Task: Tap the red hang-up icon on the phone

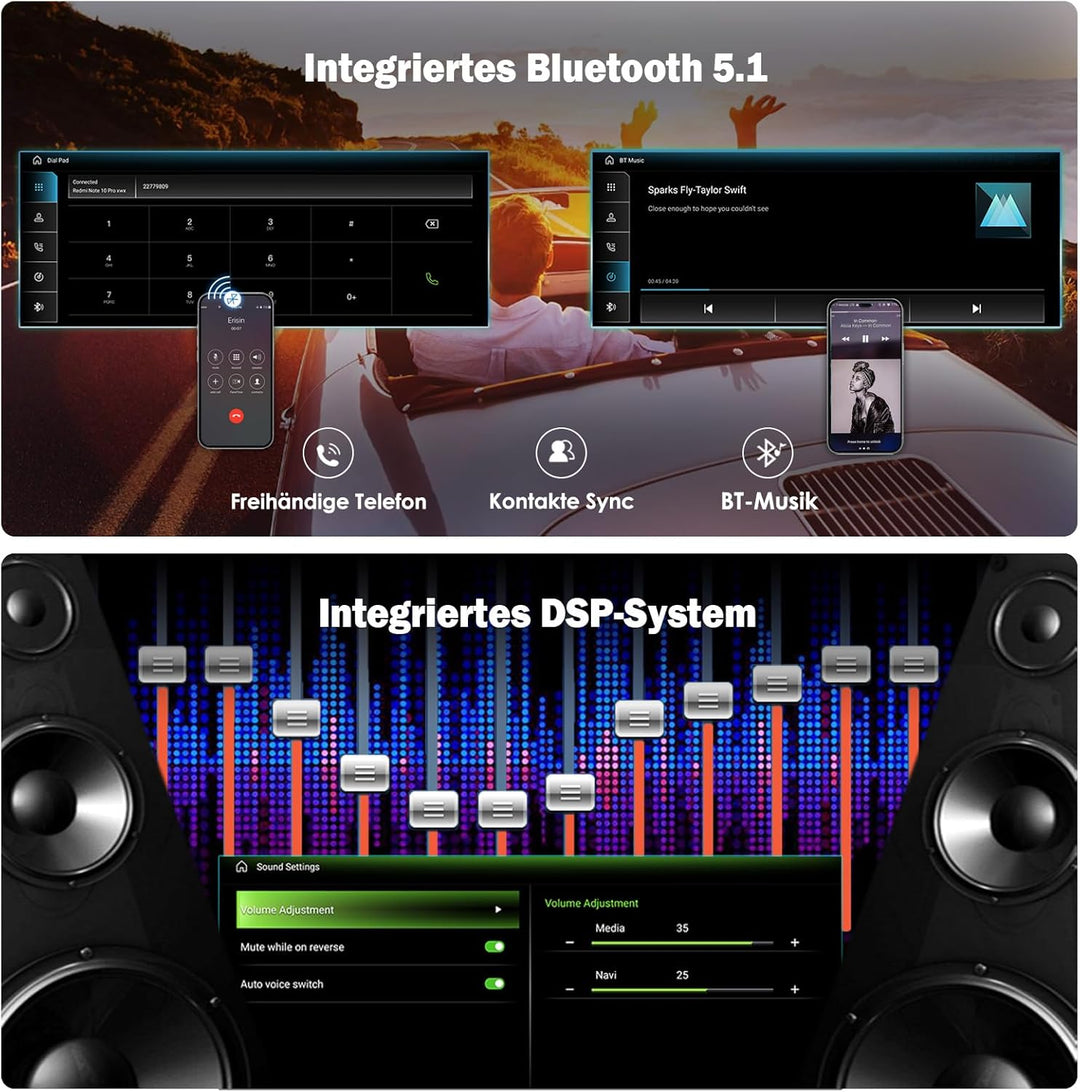Action: coord(236,416)
